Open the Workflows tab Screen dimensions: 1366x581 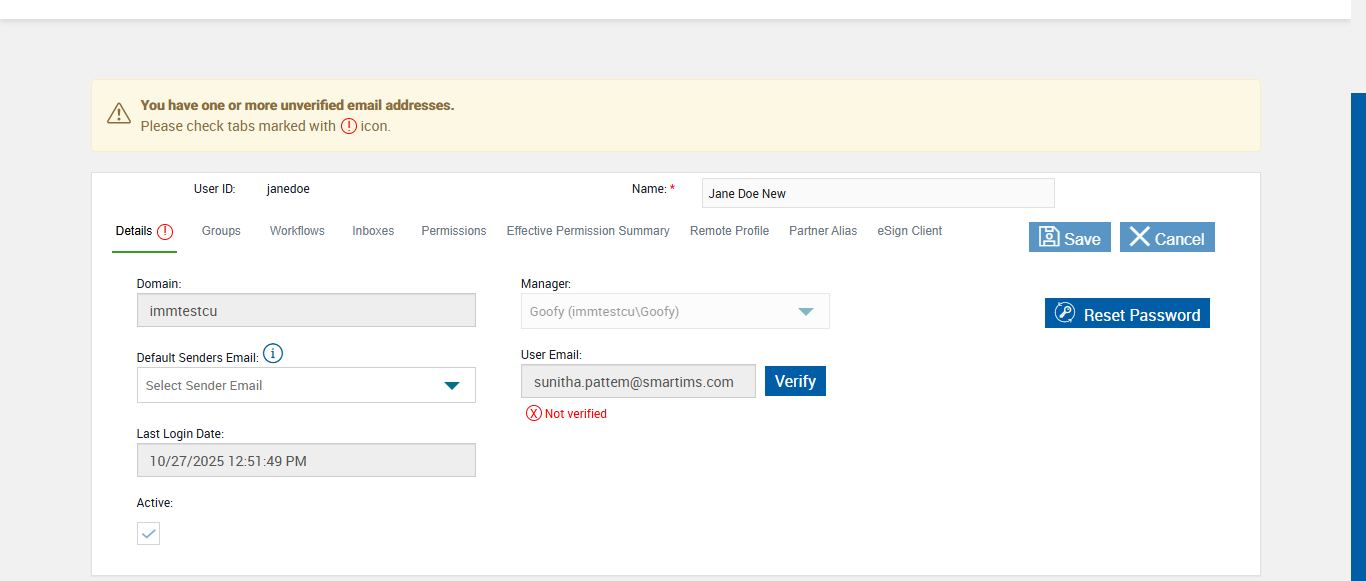pyautogui.click(x=297, y=231)
